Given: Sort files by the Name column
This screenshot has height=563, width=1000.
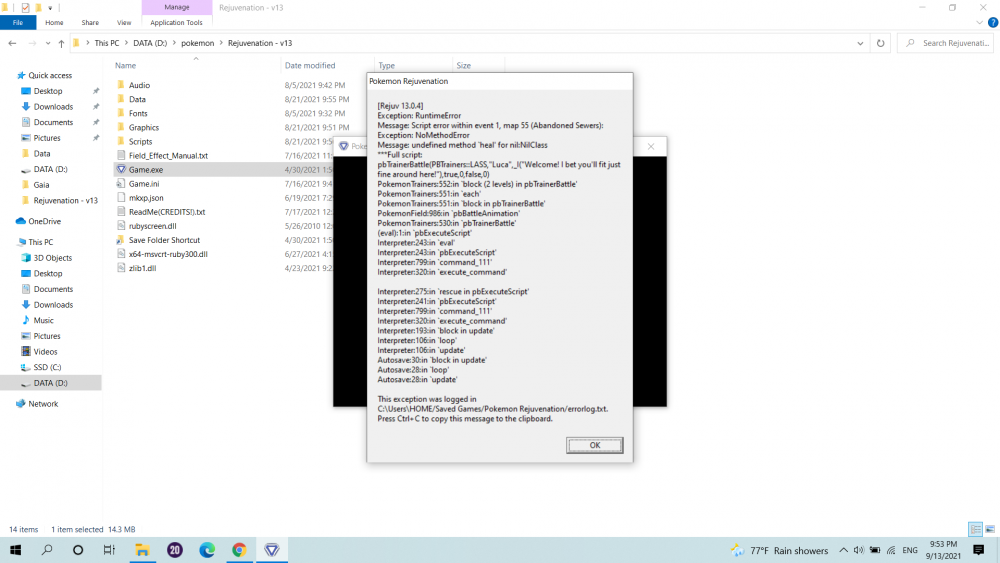Looking at the screenshot, I should tap(125, 65).
